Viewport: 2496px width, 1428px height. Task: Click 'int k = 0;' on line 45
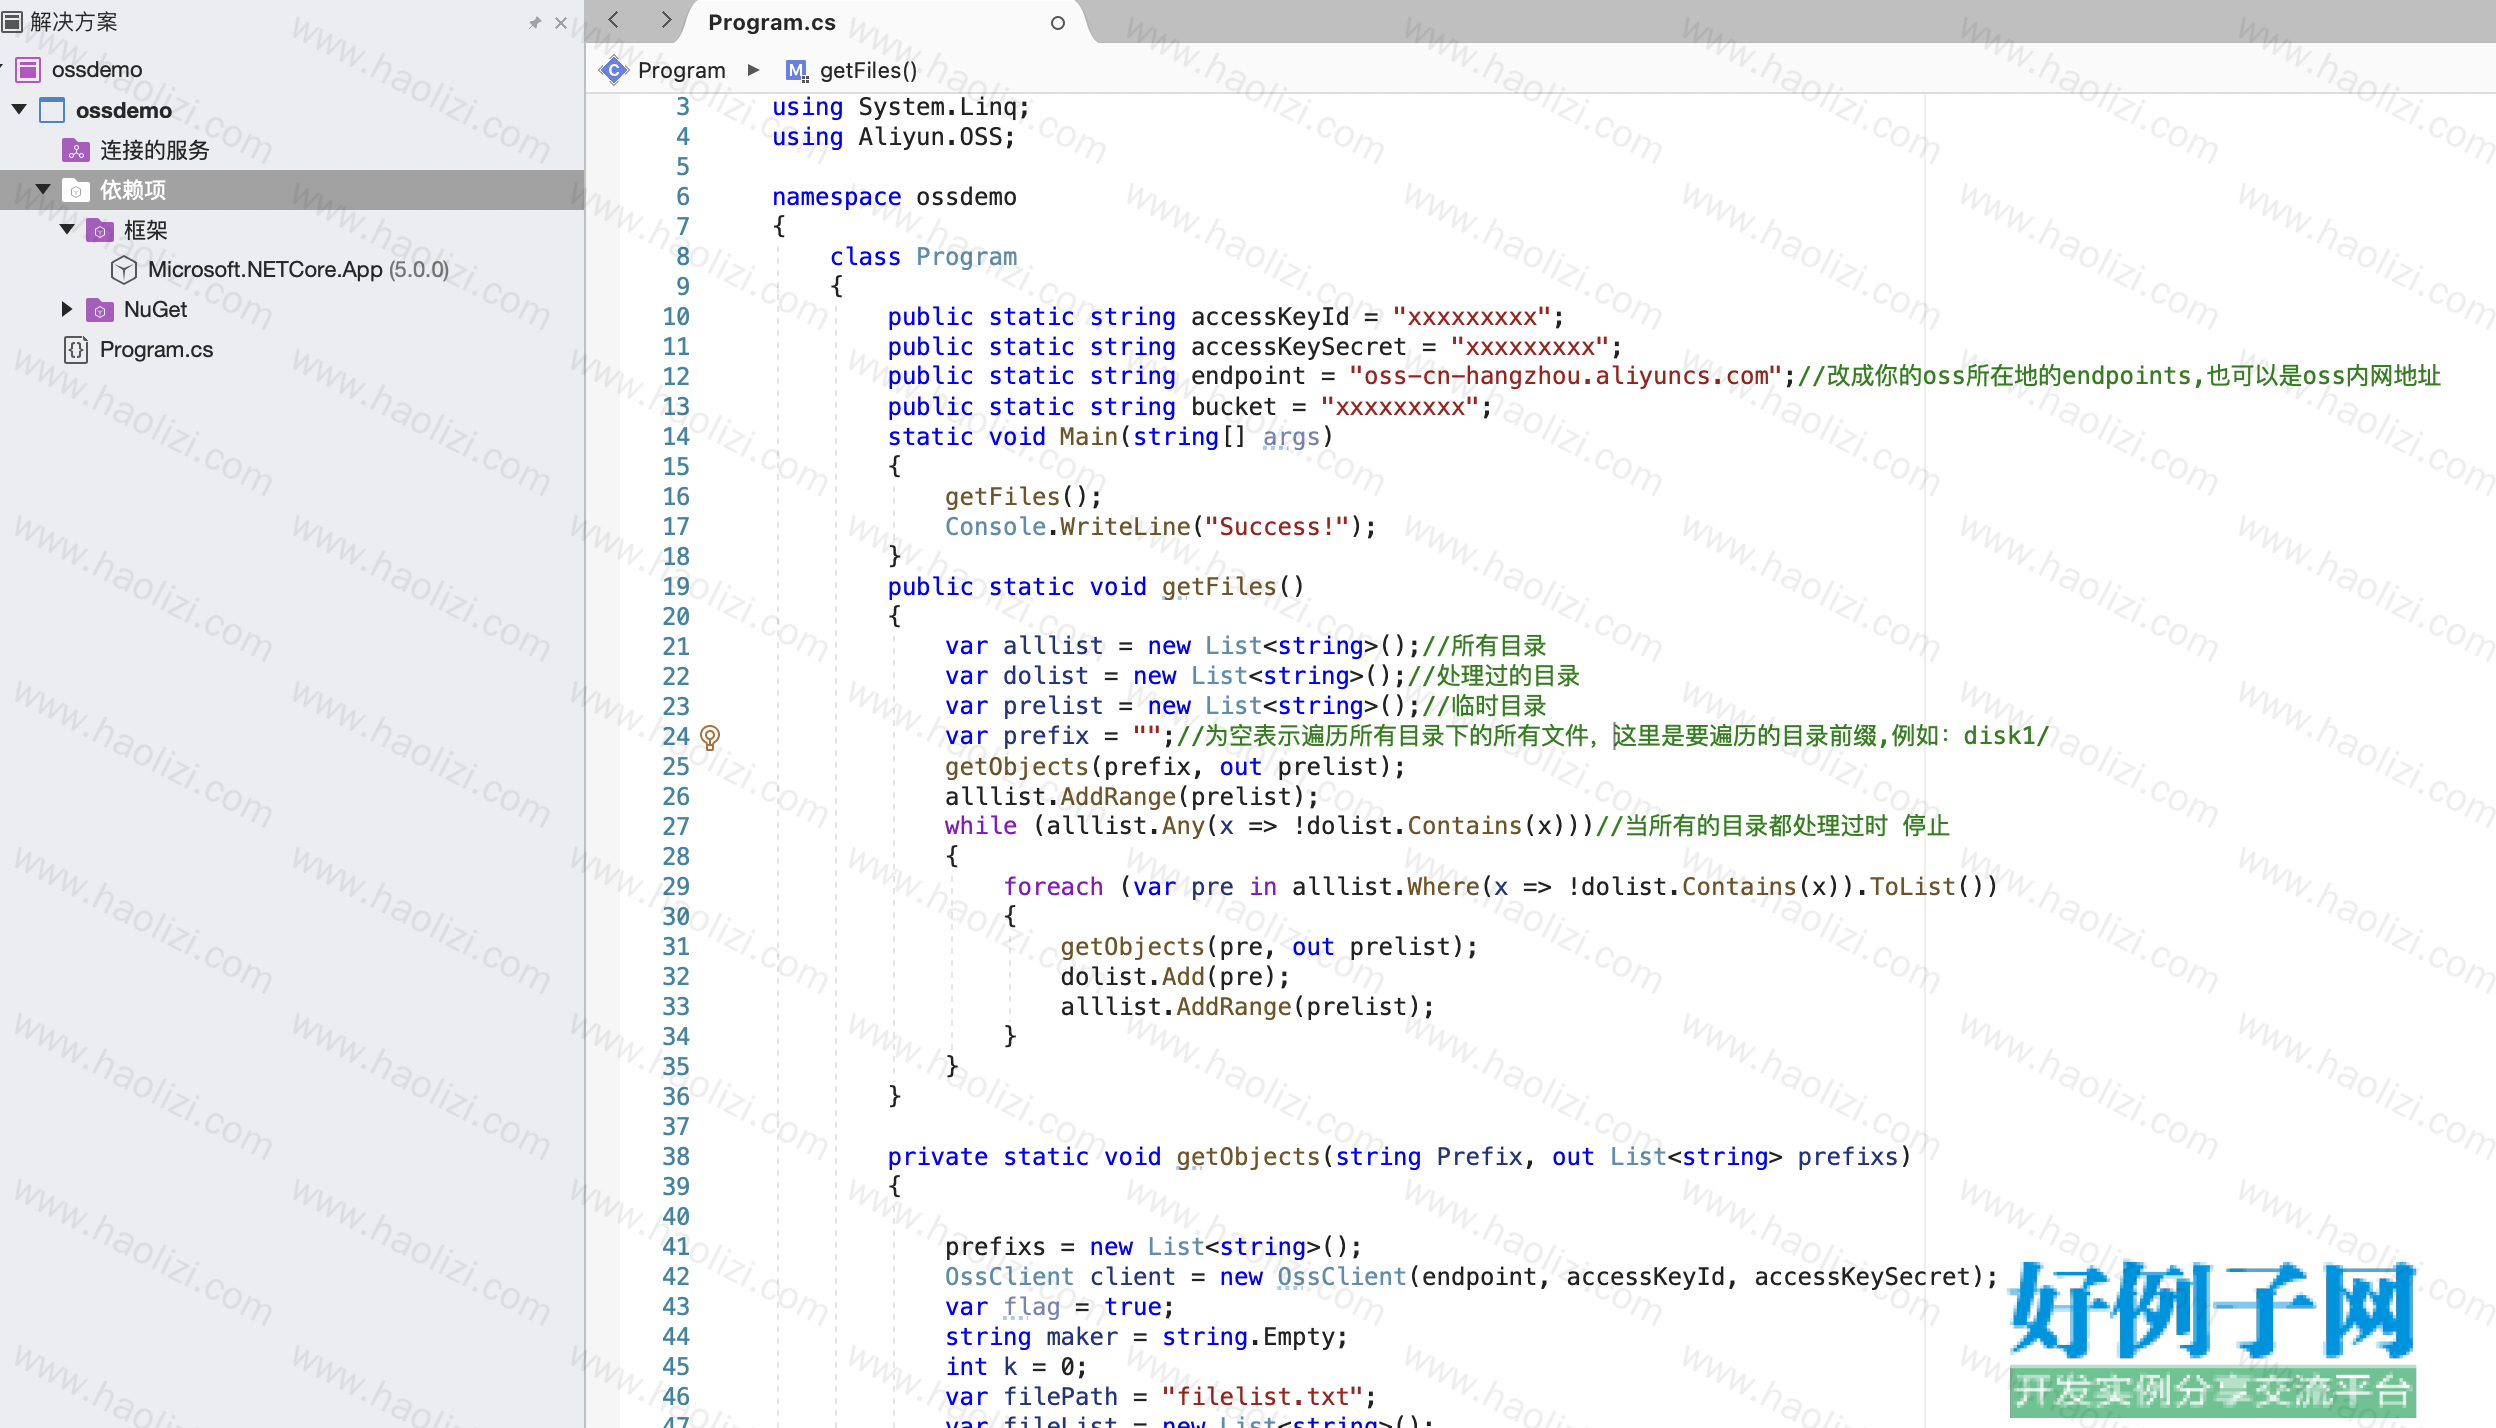pyautogui.click(x=1015, y=1367)
